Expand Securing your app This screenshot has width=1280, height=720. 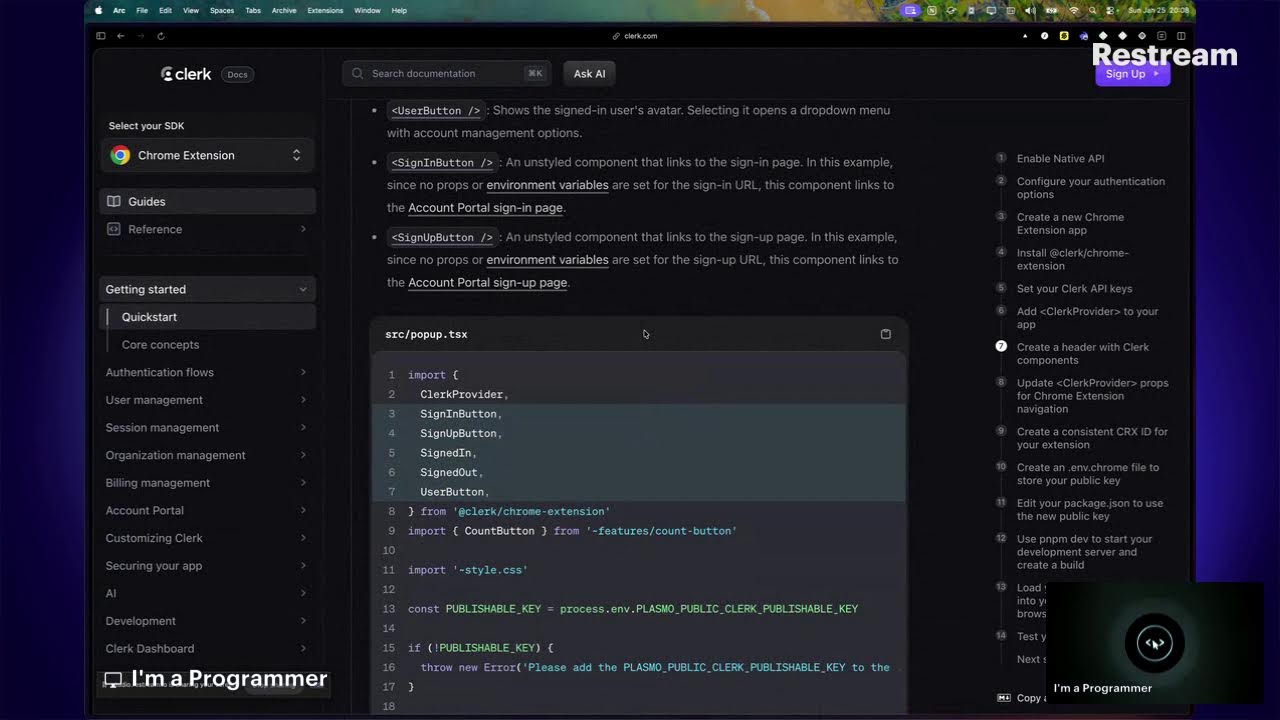point(207,566)
